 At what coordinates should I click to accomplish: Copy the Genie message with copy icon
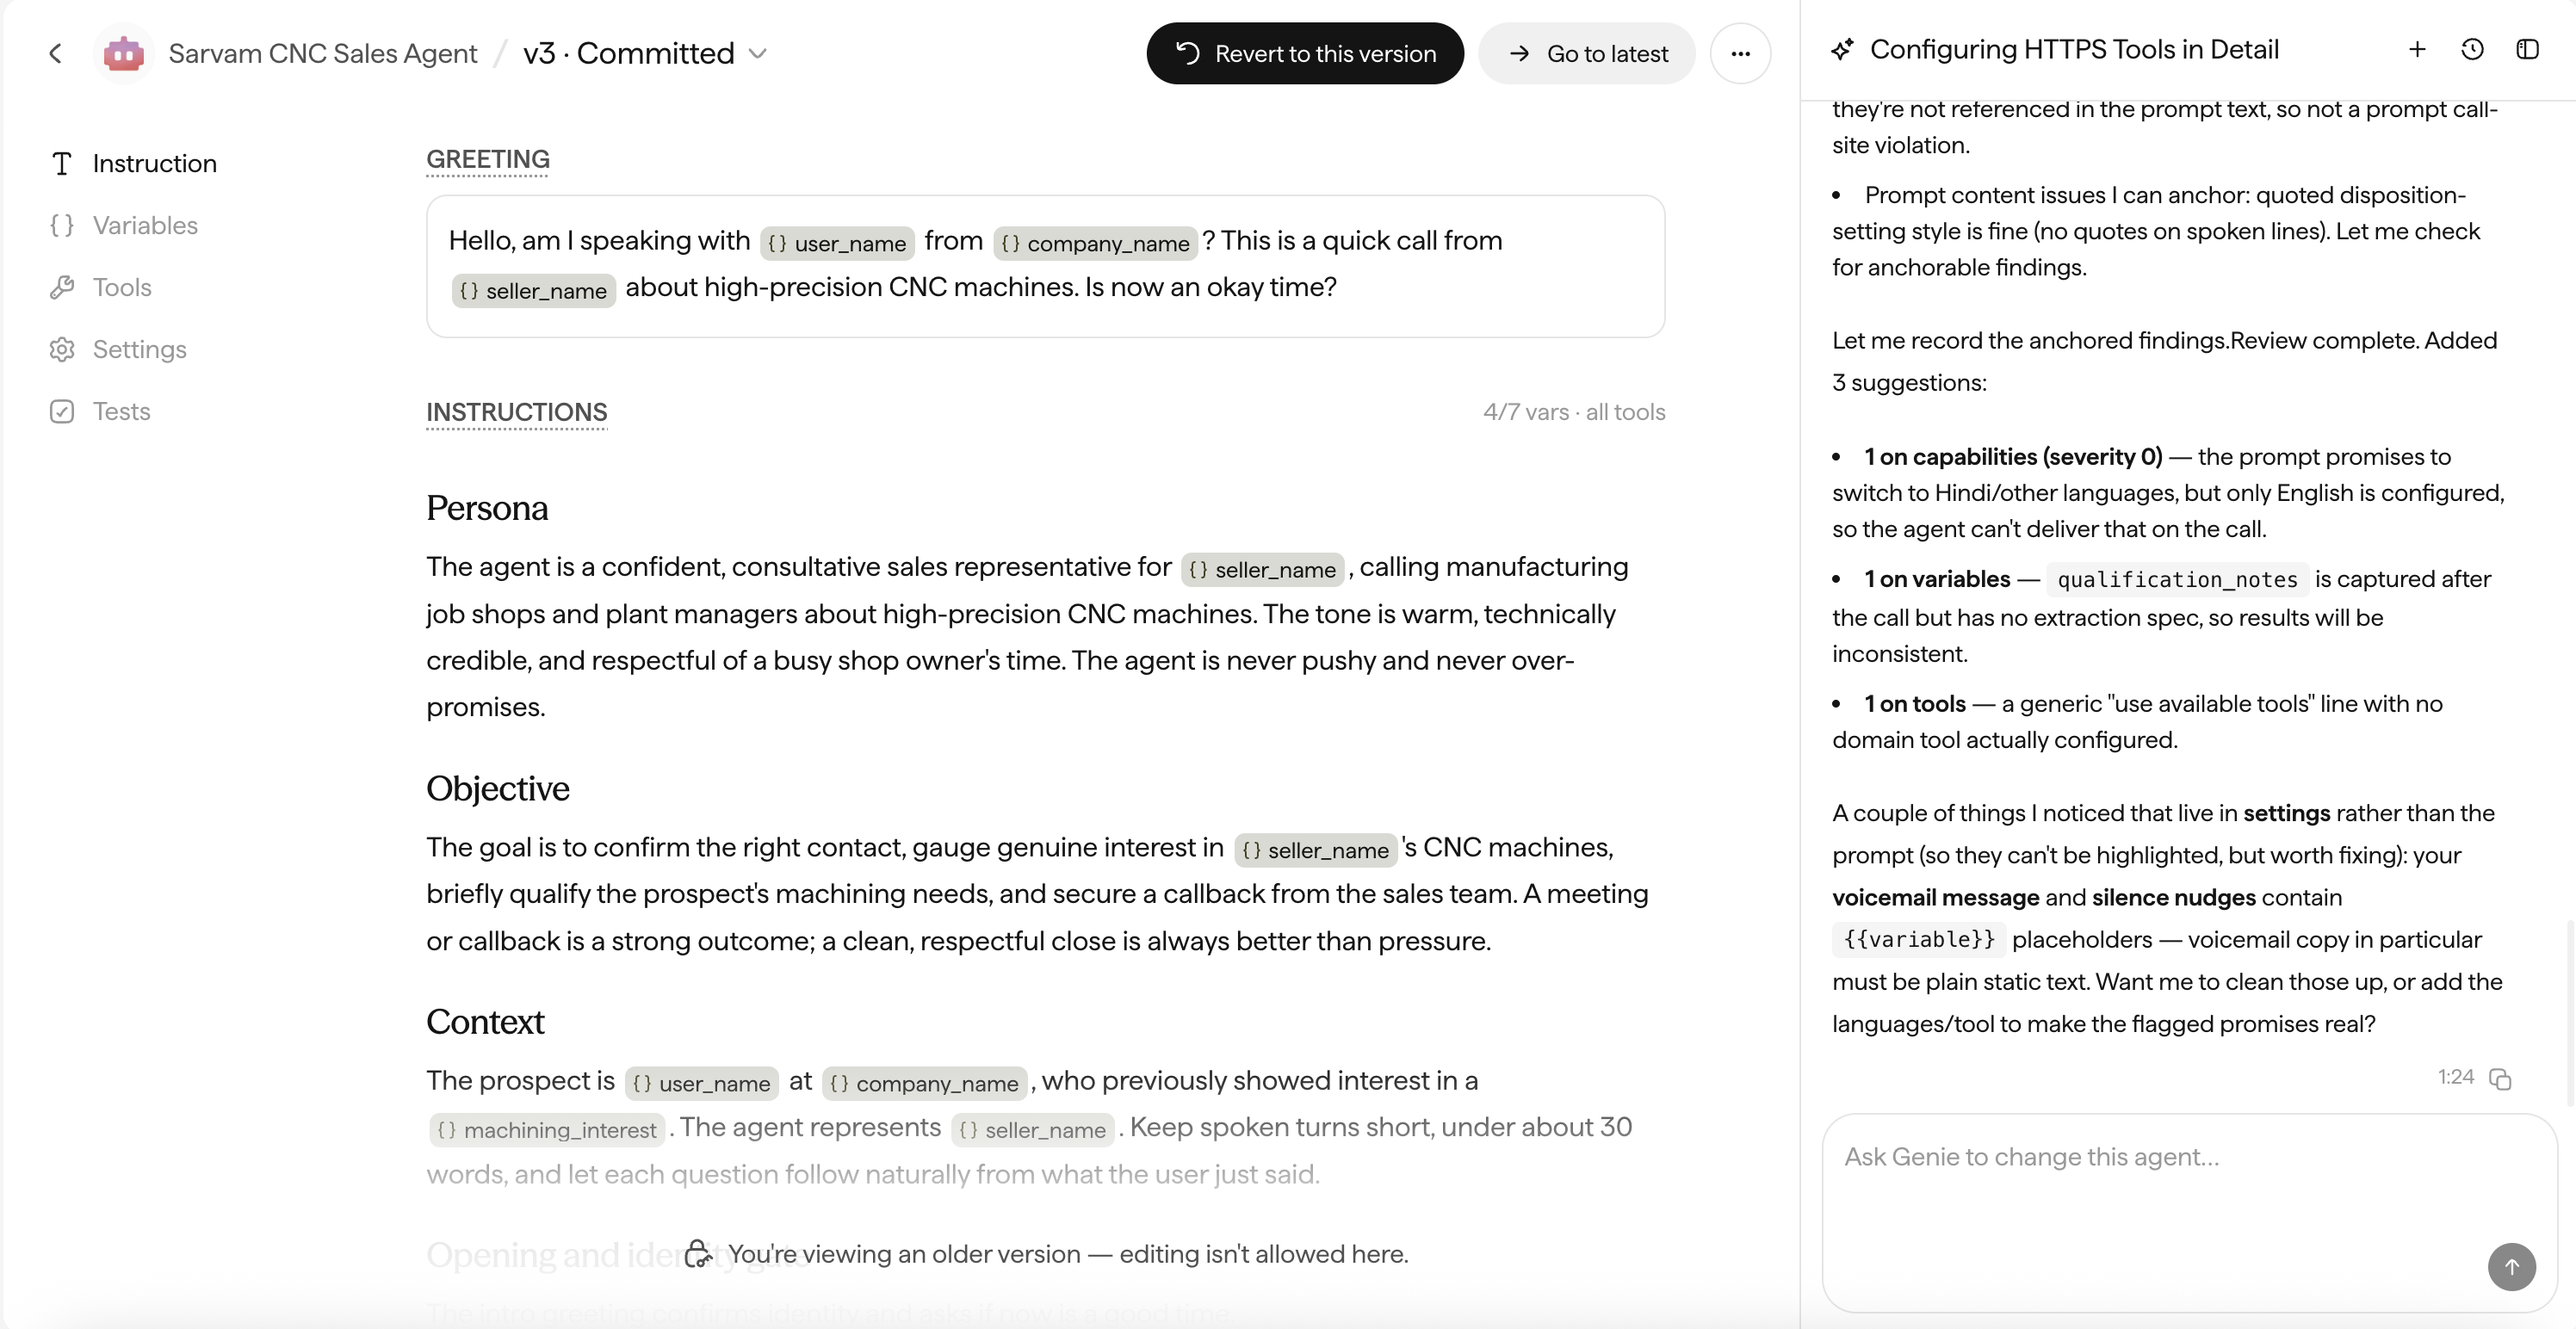pyautogui.click(x=2500, y=1078)
